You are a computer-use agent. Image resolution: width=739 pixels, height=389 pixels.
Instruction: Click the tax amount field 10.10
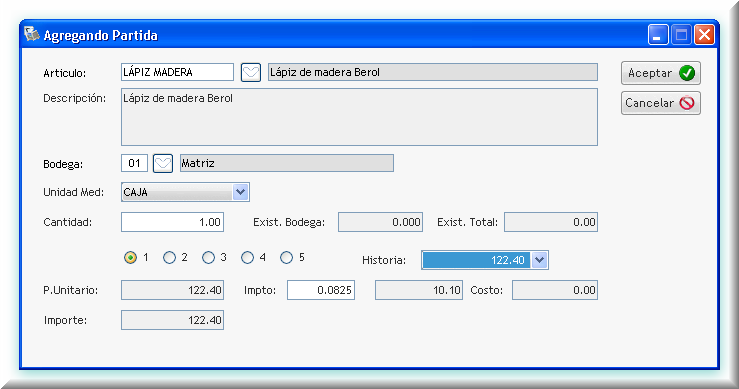point(419,290)
